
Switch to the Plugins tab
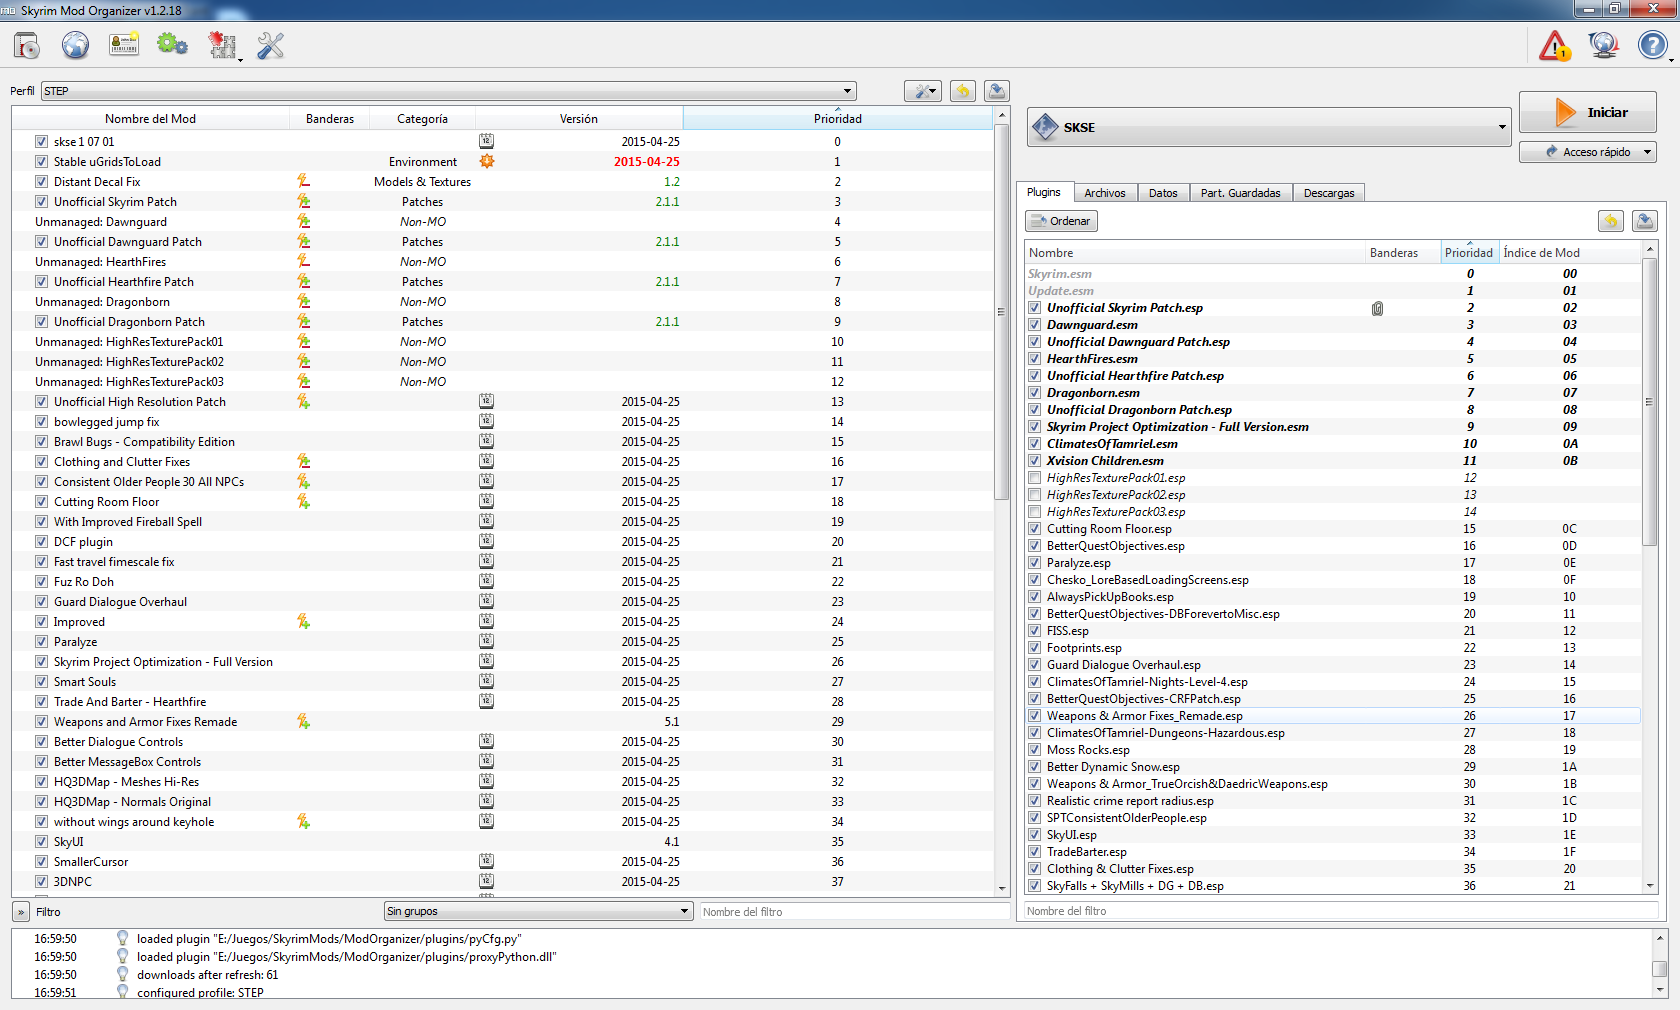pos(1044,192)
